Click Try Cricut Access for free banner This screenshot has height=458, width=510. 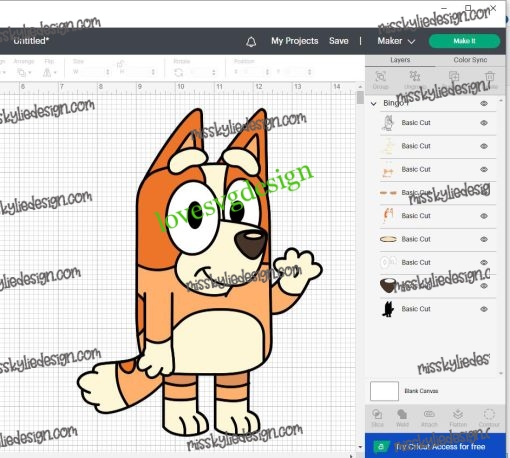pyautogui.click(x=435, y=446)
